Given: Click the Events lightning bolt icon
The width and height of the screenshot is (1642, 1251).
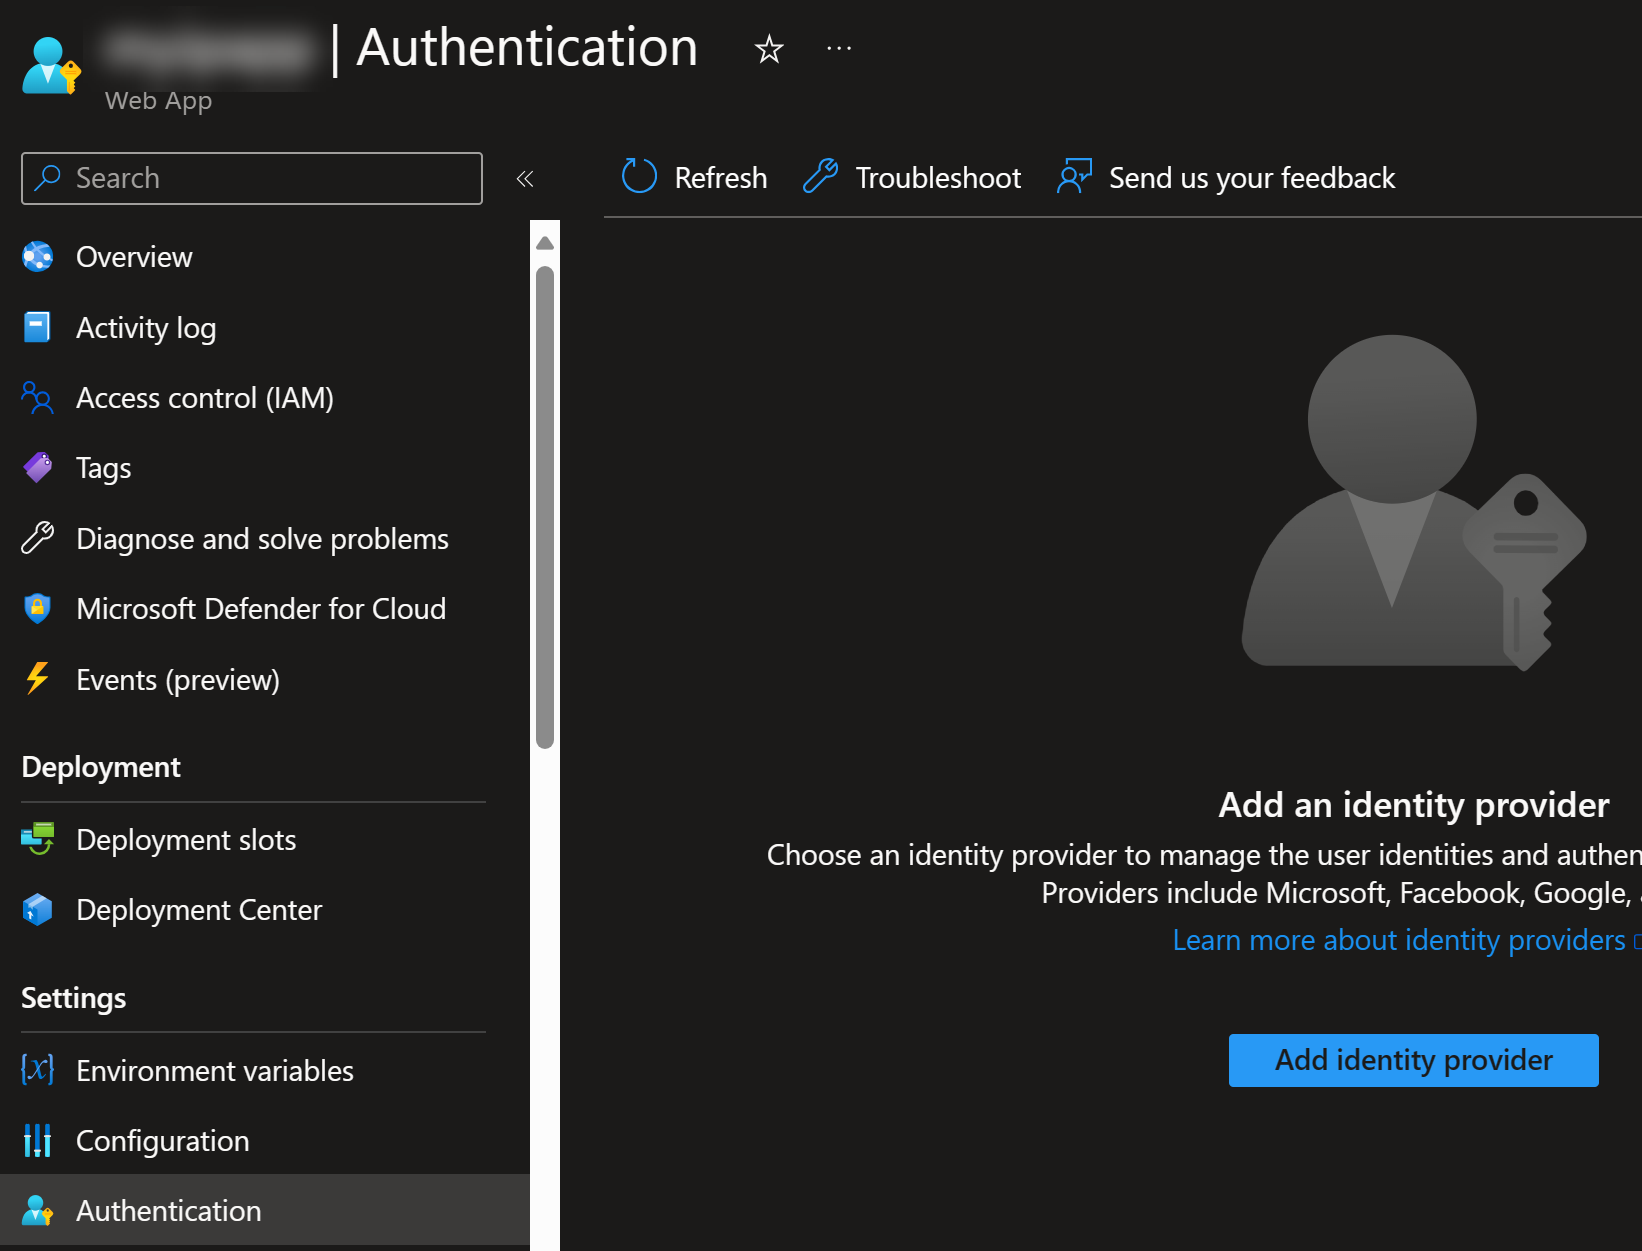Looking at the screenshot, I should pos(38,679).
